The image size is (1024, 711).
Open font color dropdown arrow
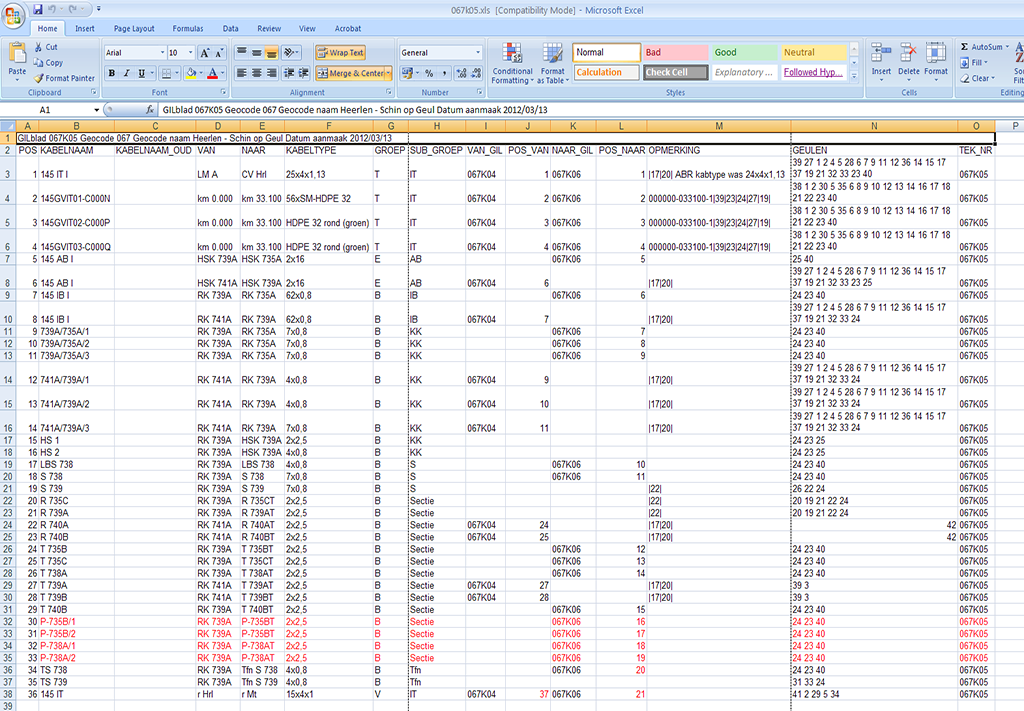pos(222,73)
